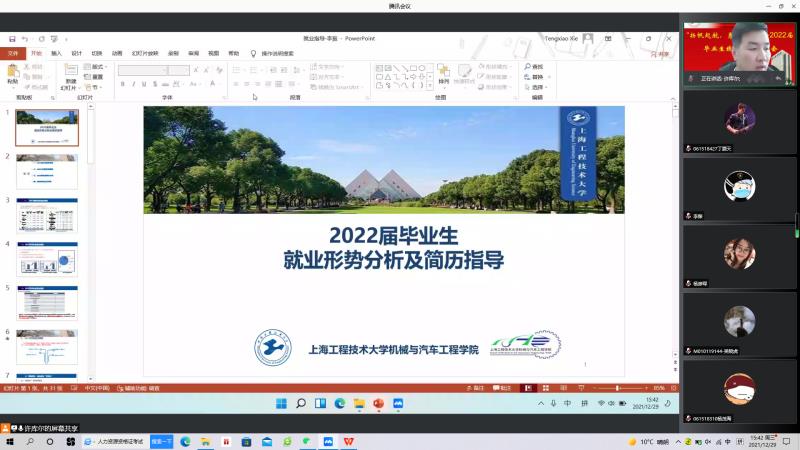Click the 共享 share button
The image size is (800, 450).
663,53
